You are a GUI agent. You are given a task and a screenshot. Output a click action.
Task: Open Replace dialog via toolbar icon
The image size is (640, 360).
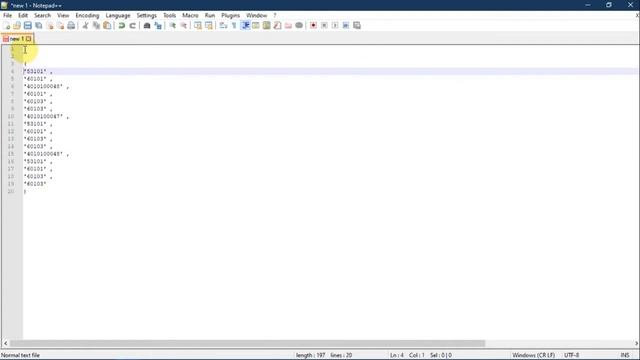[158, 26]
